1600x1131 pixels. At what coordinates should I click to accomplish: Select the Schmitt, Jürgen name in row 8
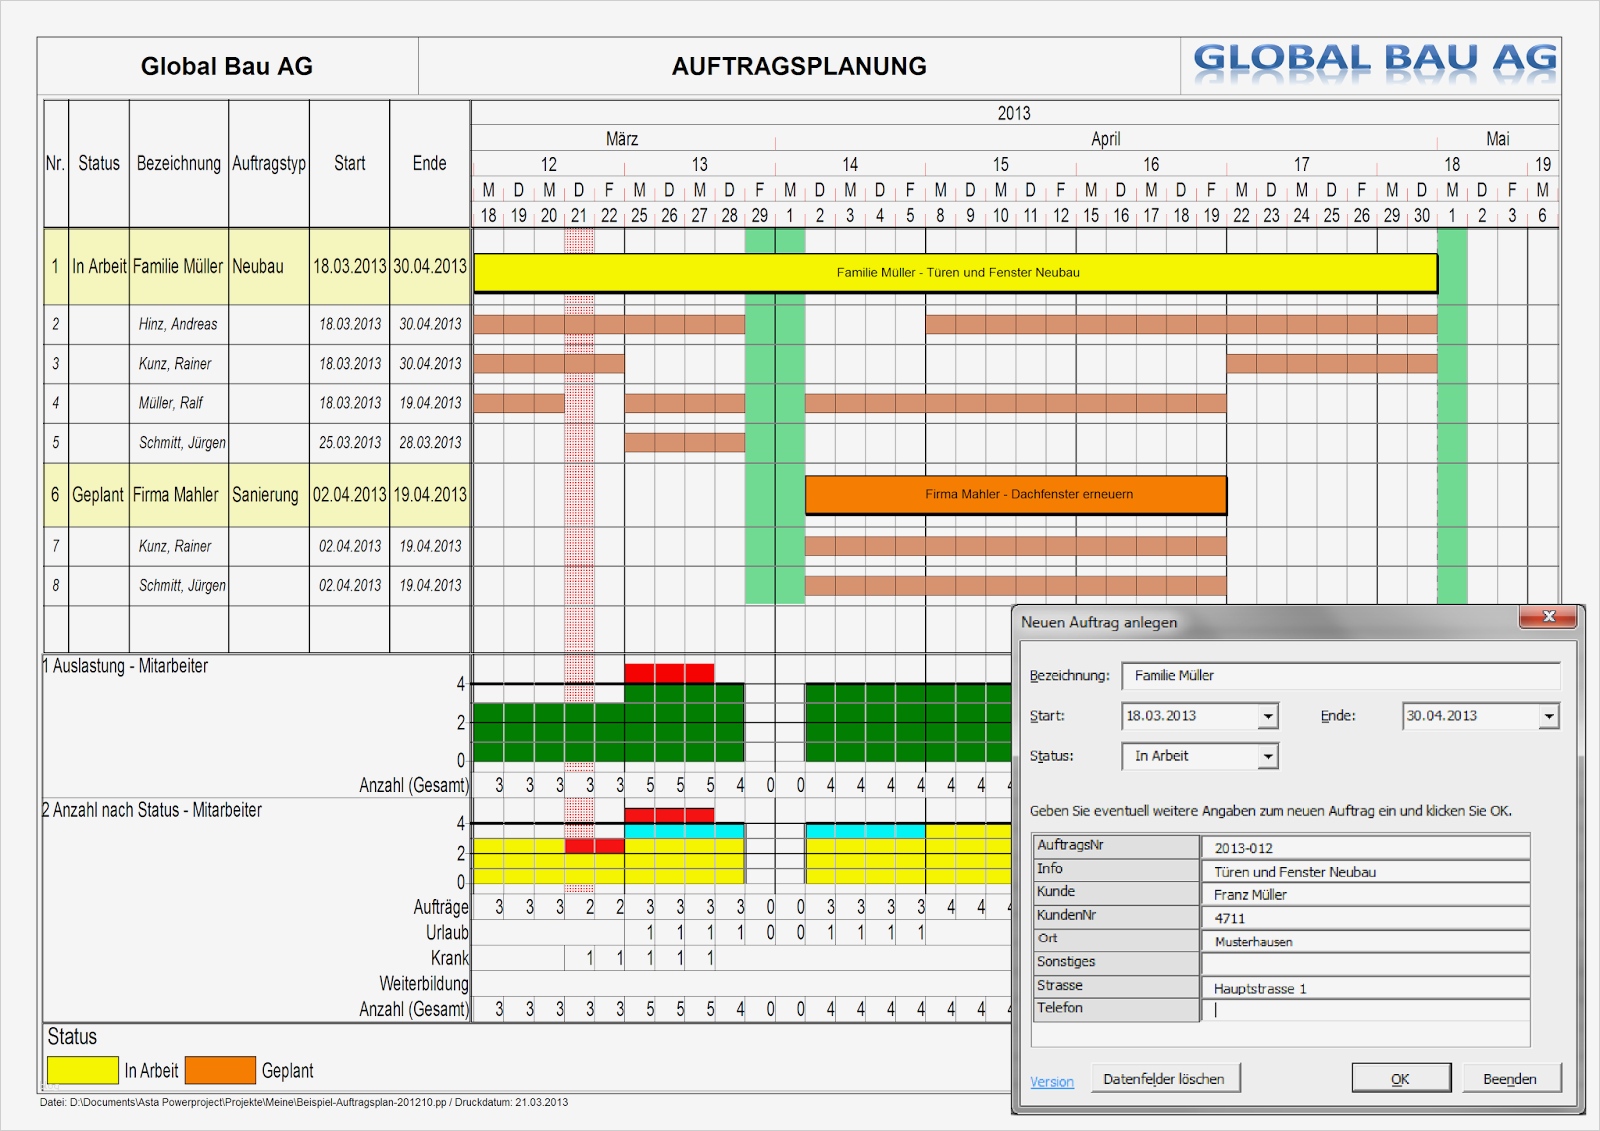(x=182, y=585)
